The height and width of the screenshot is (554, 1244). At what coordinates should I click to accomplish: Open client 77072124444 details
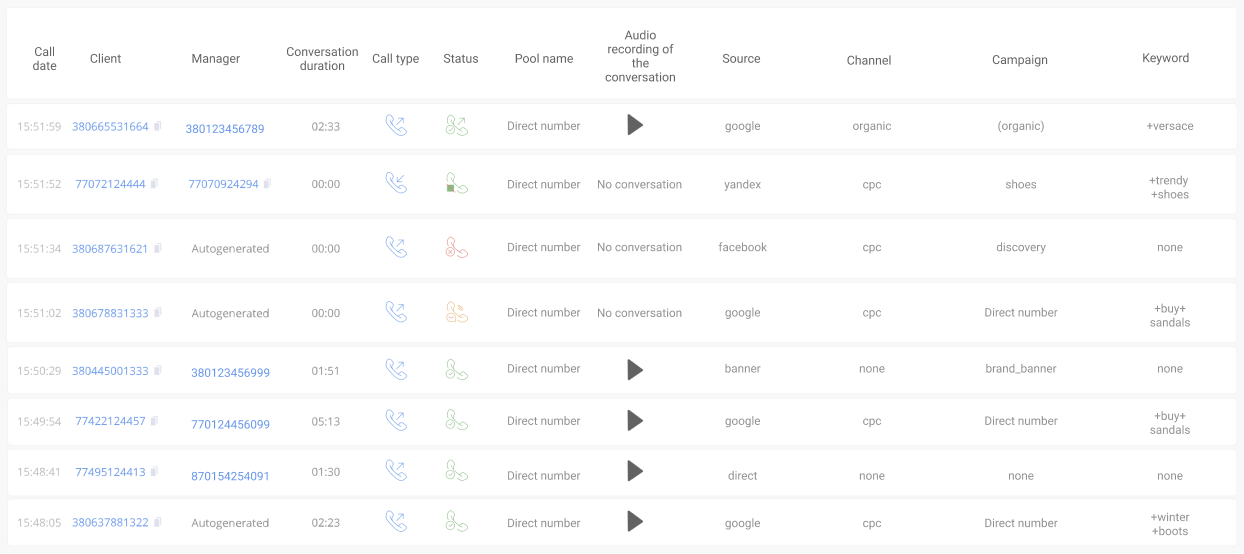point(110,184)
